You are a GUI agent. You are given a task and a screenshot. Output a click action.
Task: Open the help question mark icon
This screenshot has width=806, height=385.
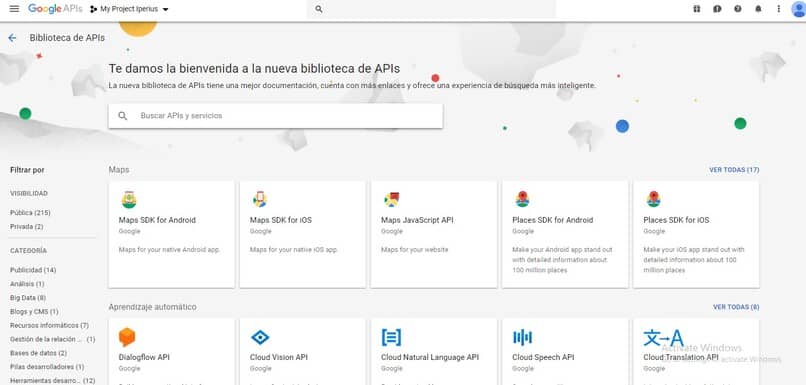pyautogui.click(x=738, y=9)
